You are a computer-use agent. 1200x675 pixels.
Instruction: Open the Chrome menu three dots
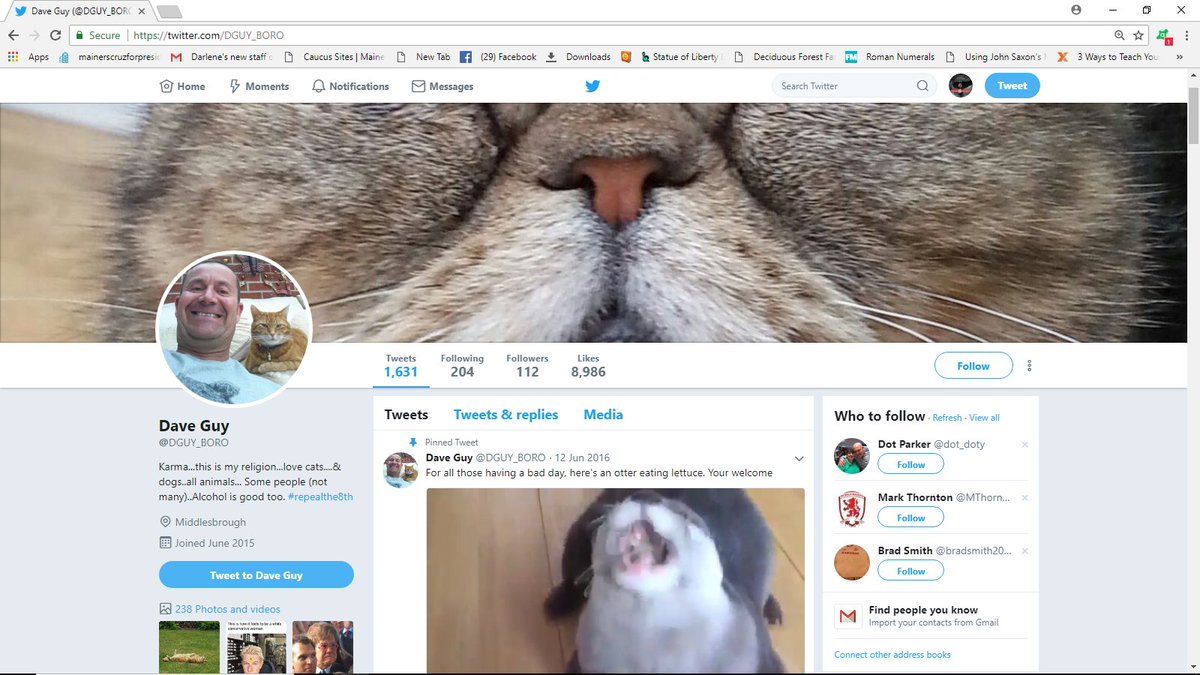pyautogui.click(x=1186, y=35)
